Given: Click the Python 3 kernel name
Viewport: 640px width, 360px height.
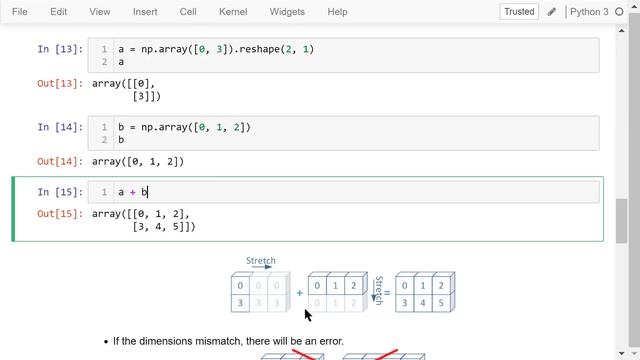Looking at the screenshot, I should [x=589, y=12].
